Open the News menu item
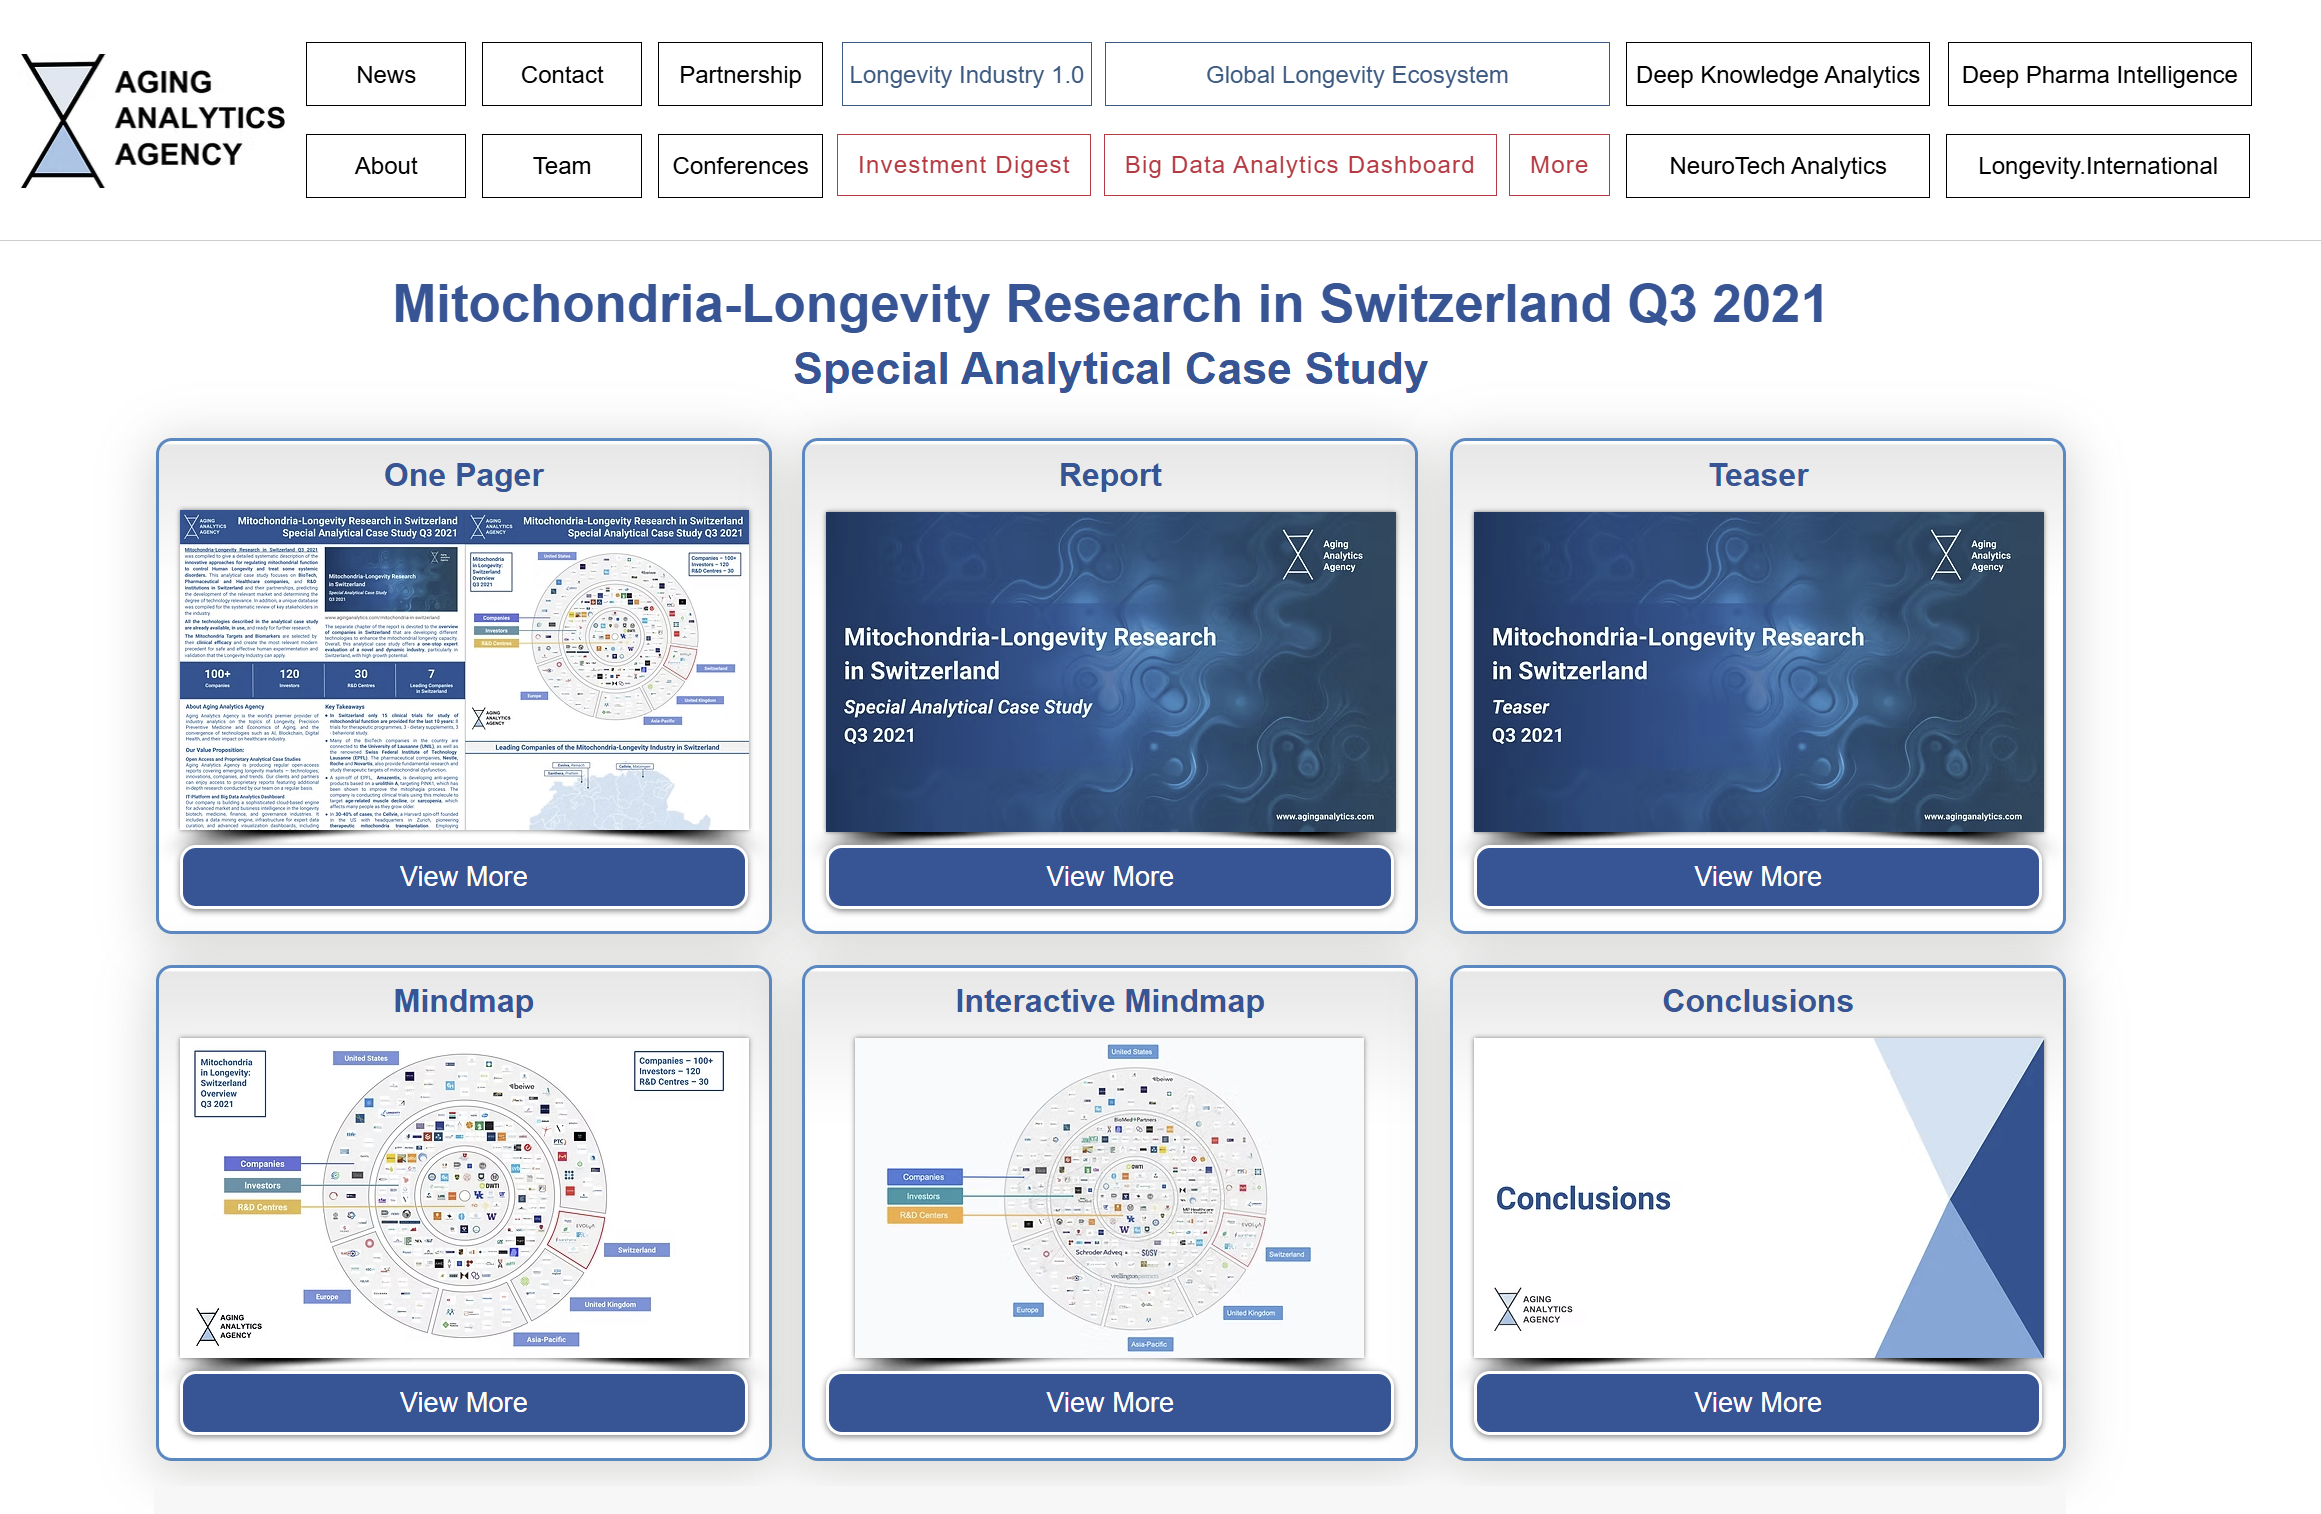This screenshot has width=2321, height=1514. coord(385,75)
